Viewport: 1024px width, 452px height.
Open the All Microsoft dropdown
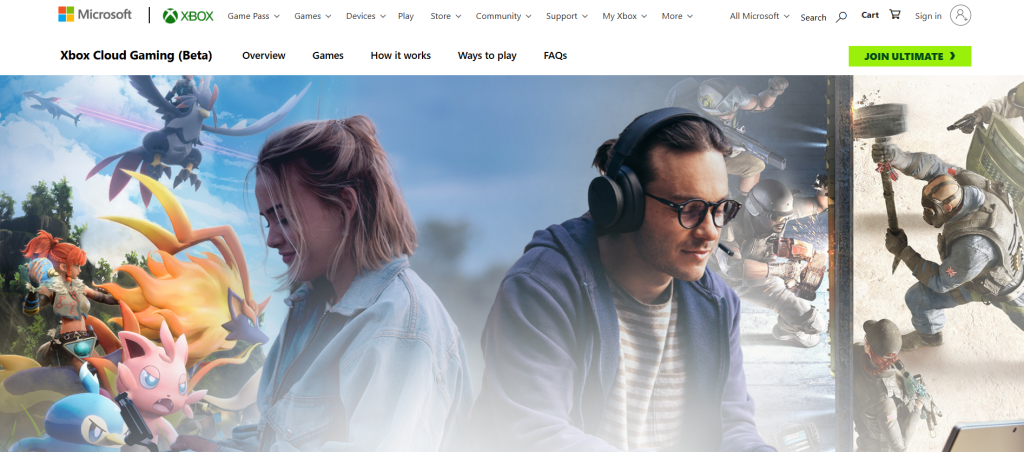click(x=759, y=16)
